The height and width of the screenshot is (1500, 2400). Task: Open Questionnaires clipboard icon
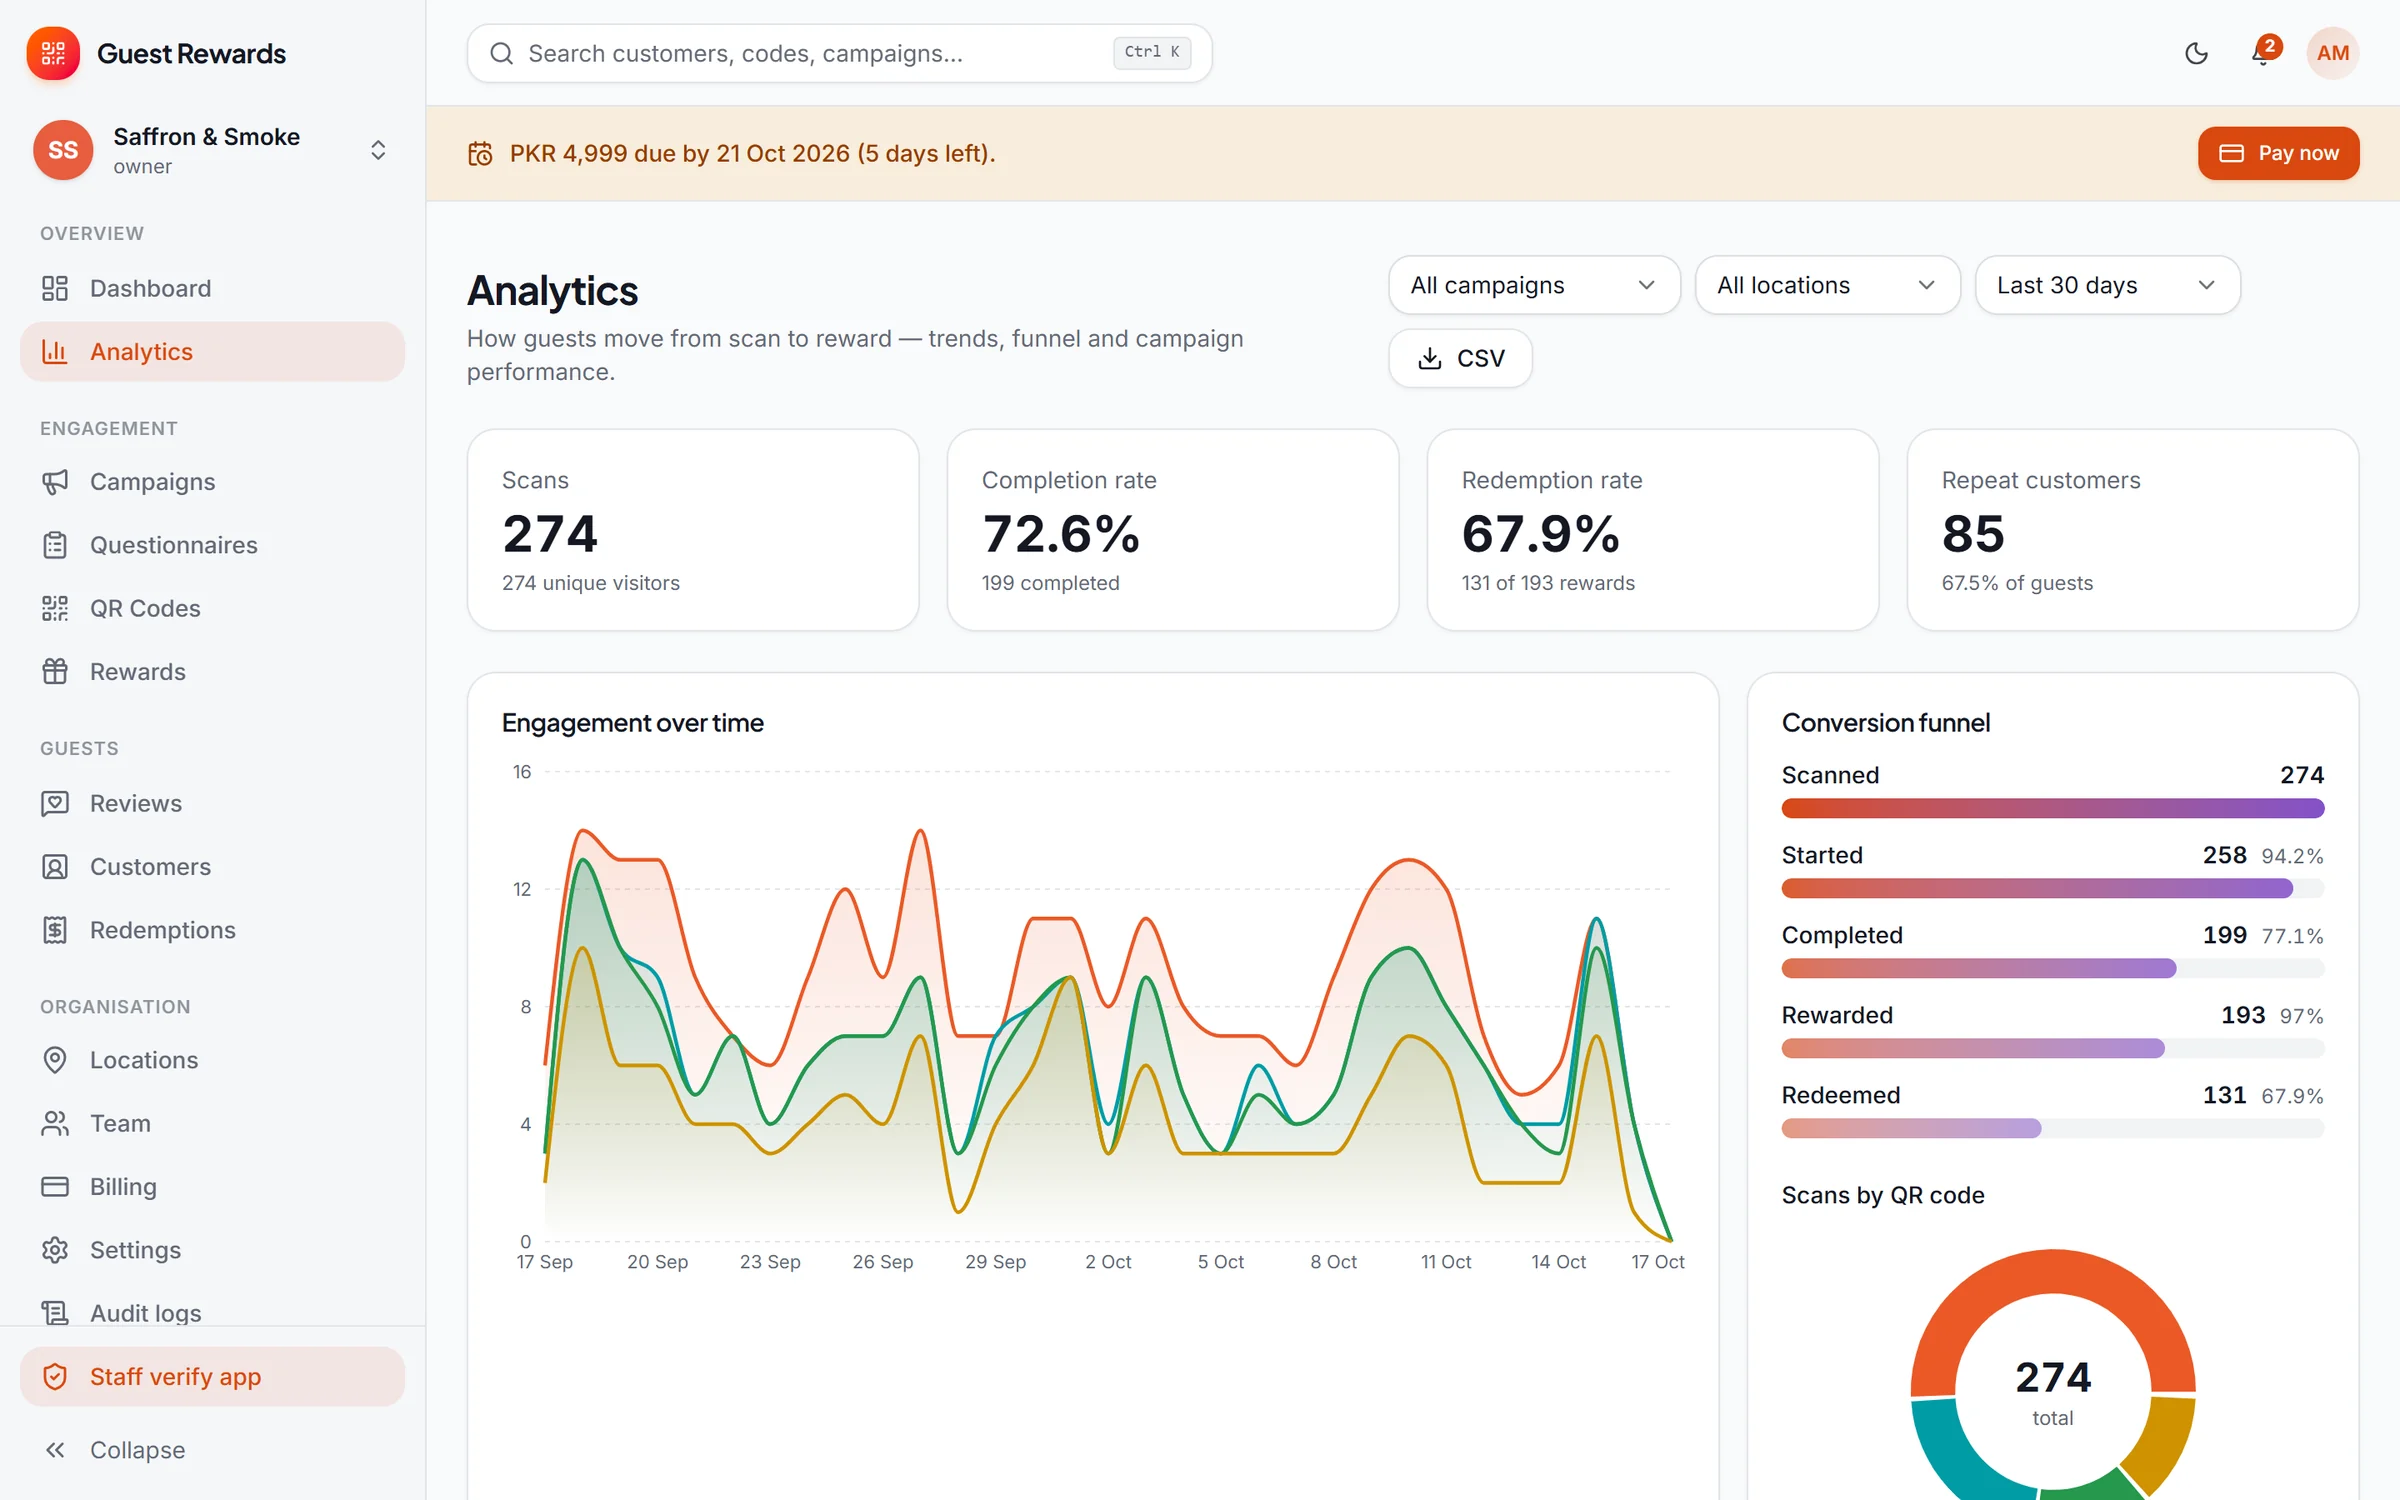[55, 545]
